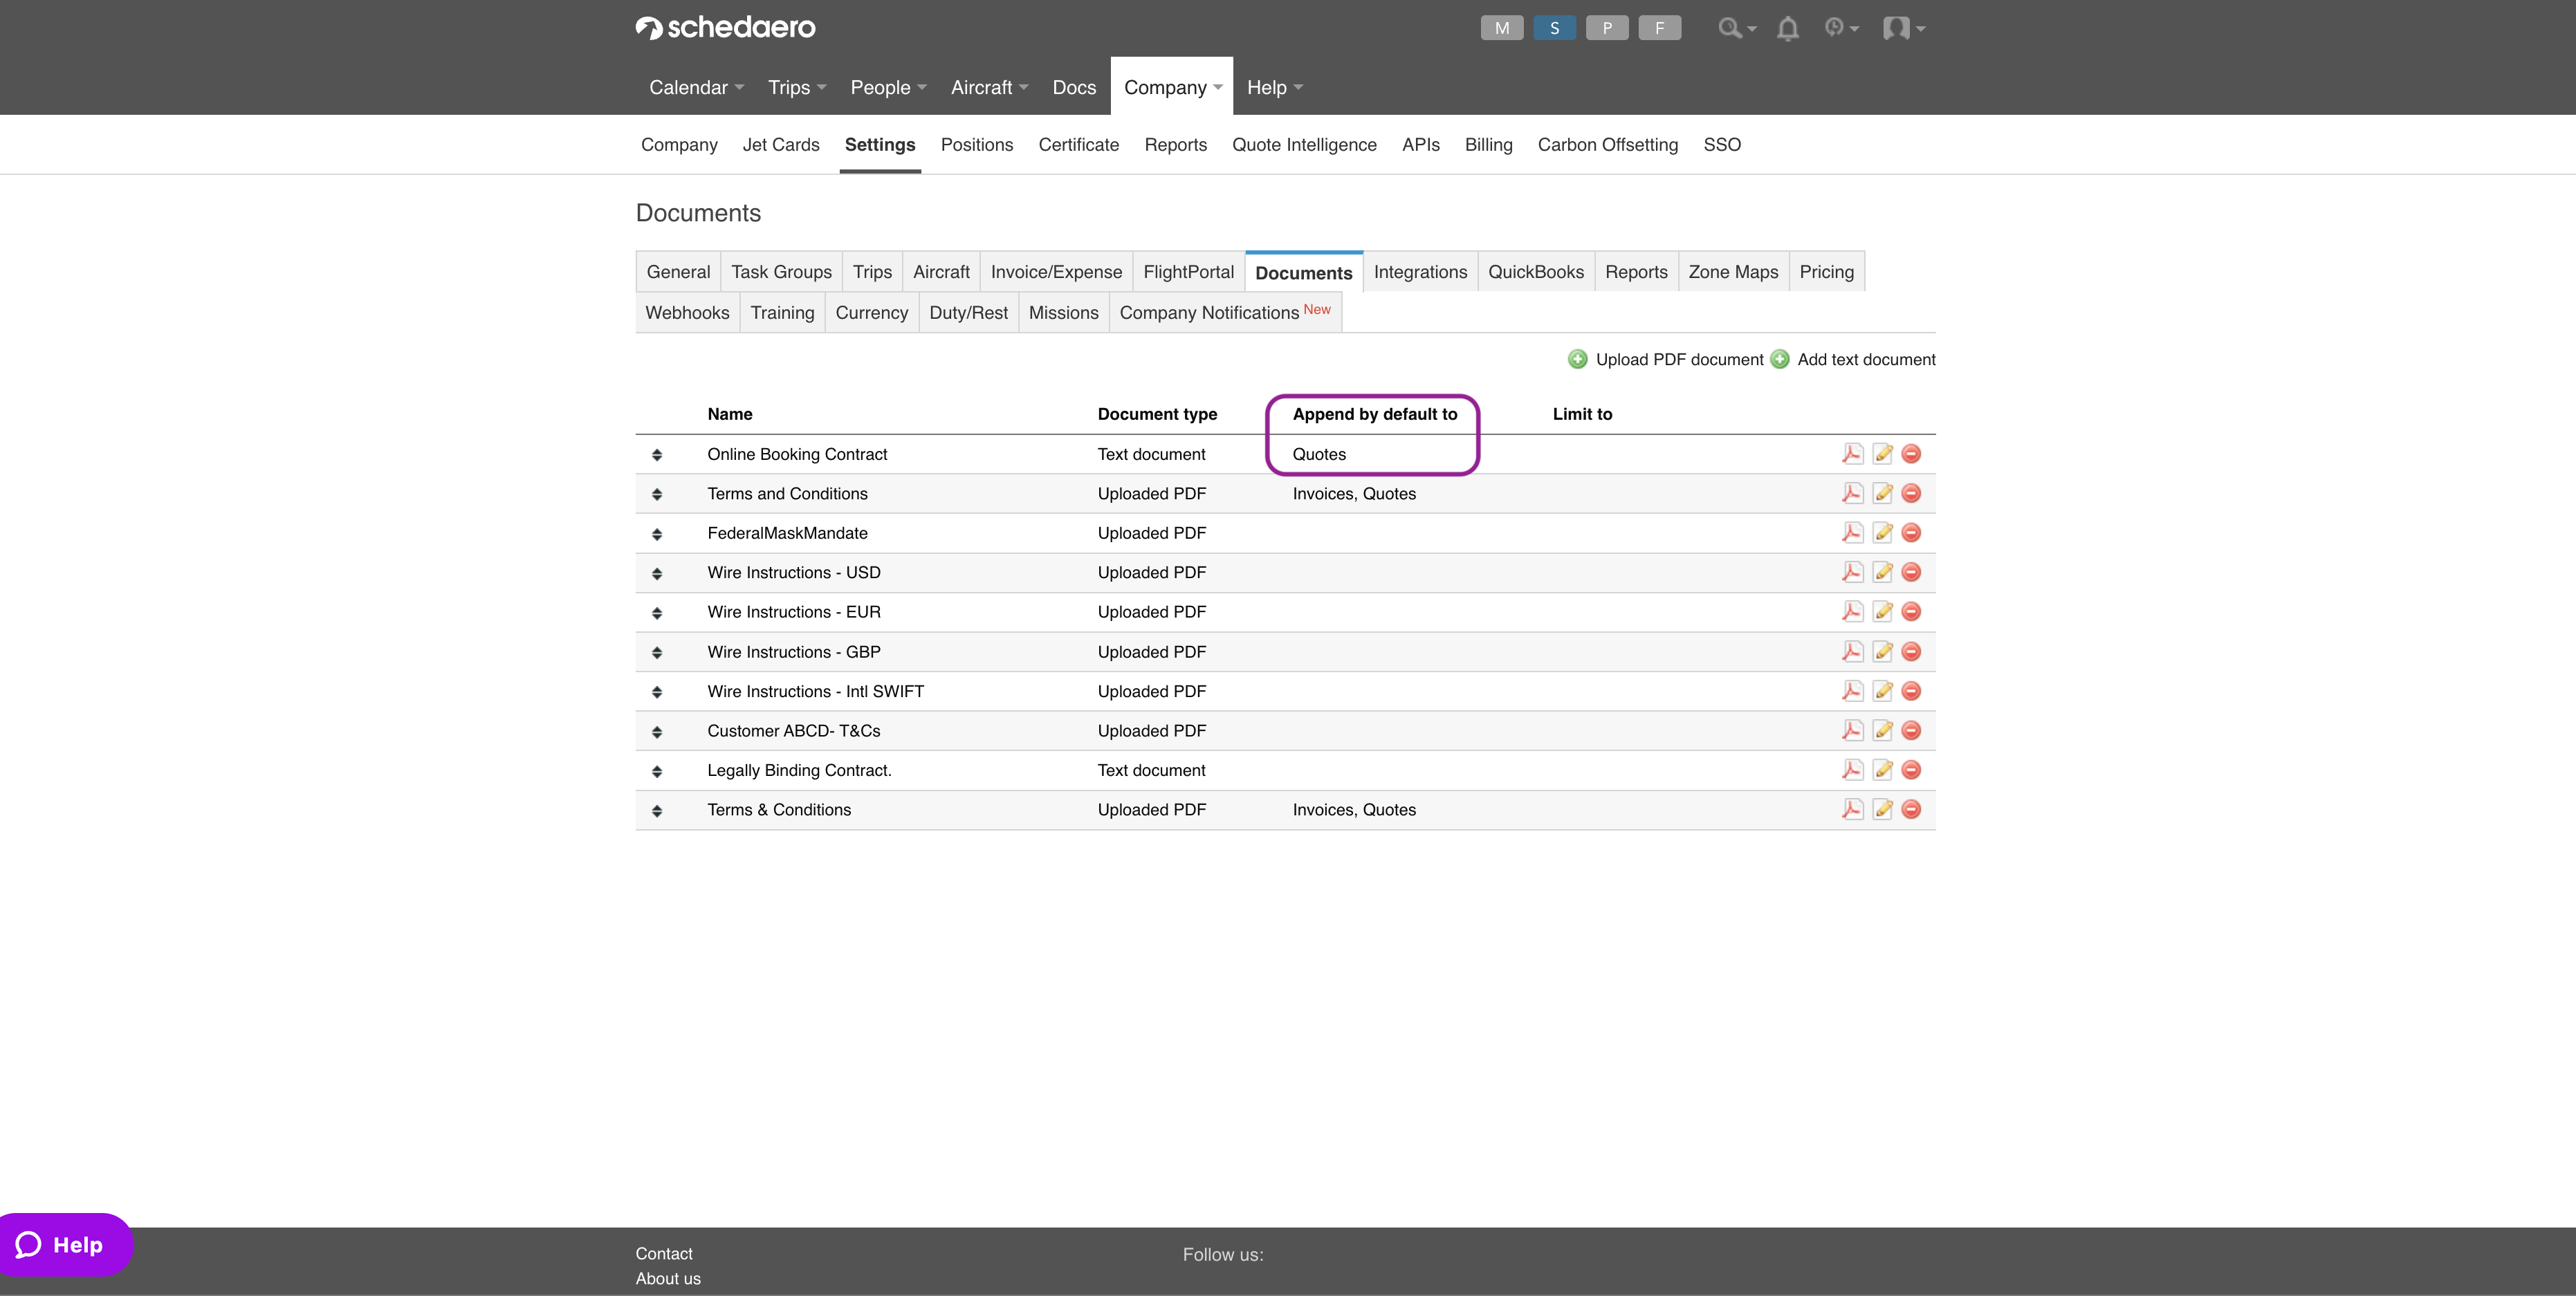Delete the Terms & Conditions document
2576x1296 pixels.
click(1911, 810)
